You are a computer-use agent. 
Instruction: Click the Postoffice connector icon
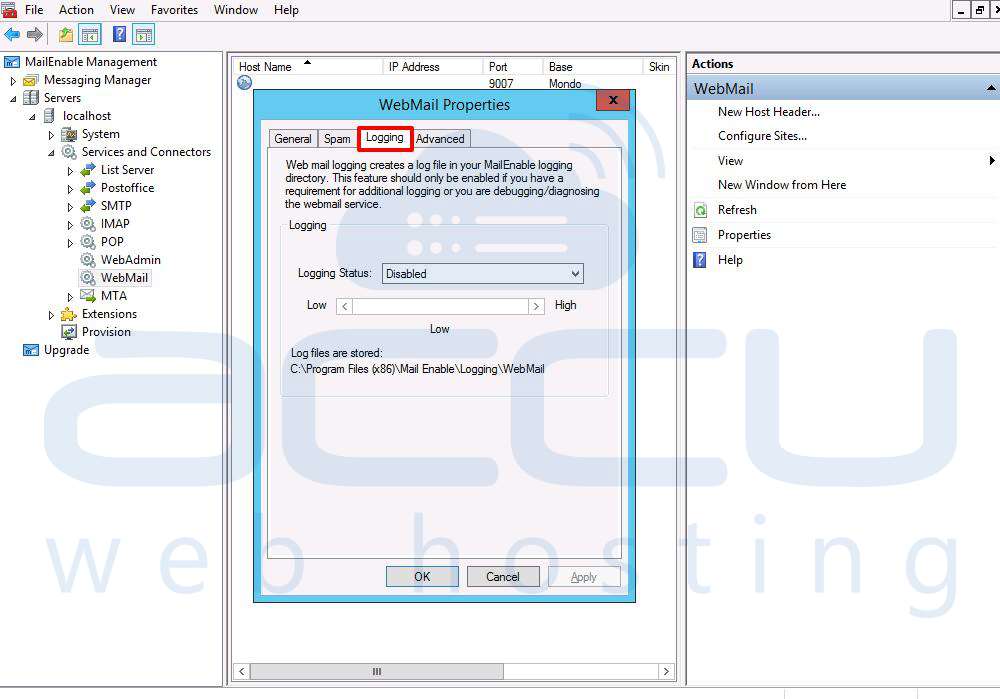88,188
